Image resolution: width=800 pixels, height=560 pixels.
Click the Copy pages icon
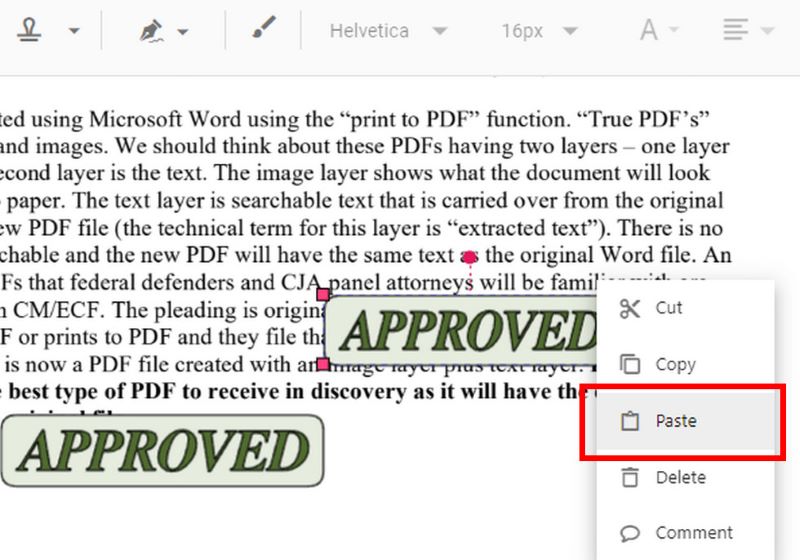pos(630,364)
